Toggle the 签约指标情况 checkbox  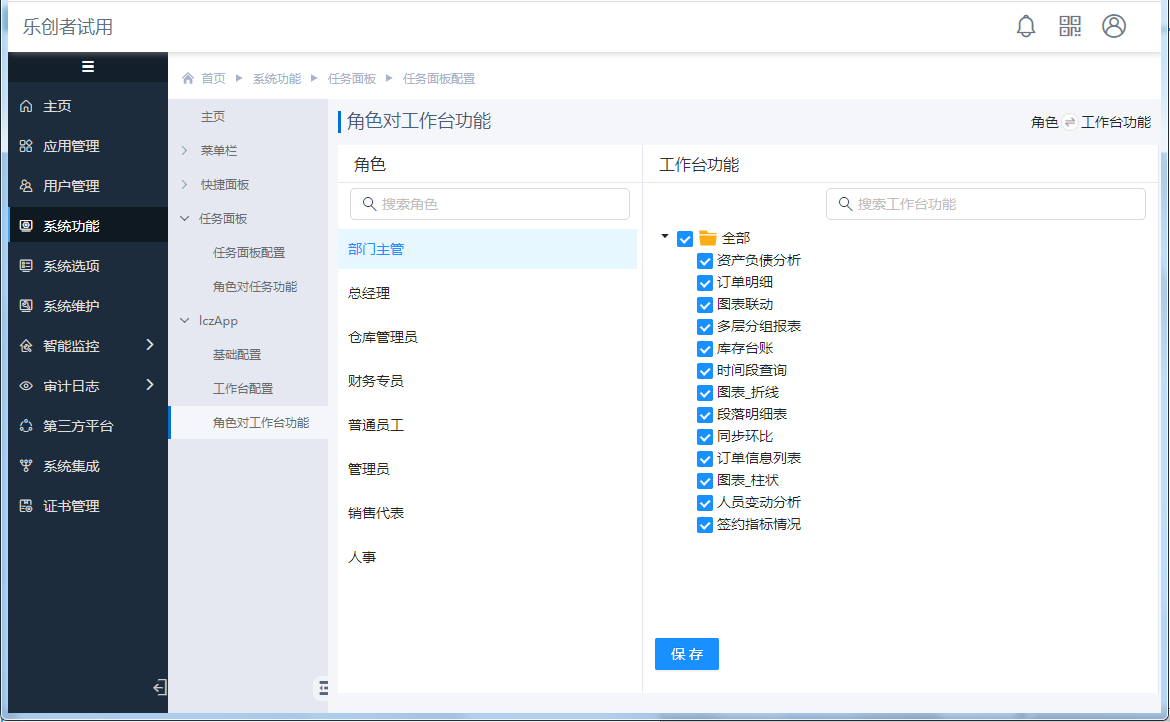coord(705,524)
